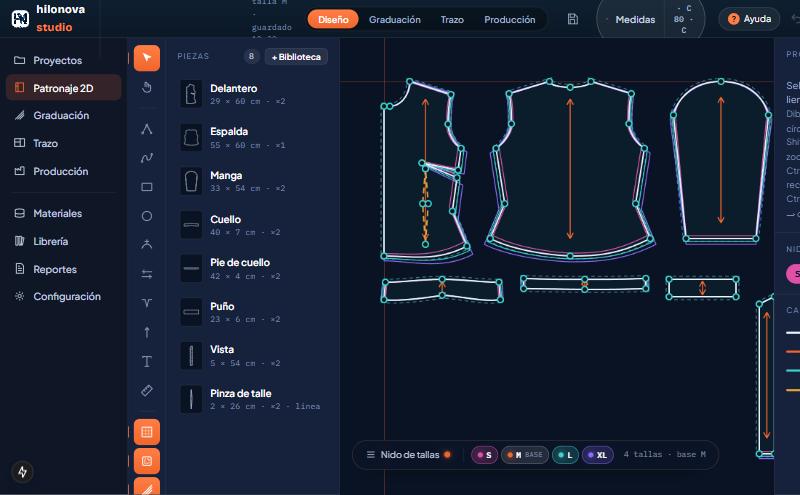This screenshot has width=800, height=495.
Task: Click the +Biblioteca button
Action: pyautogui.click(x=296, y=57)
